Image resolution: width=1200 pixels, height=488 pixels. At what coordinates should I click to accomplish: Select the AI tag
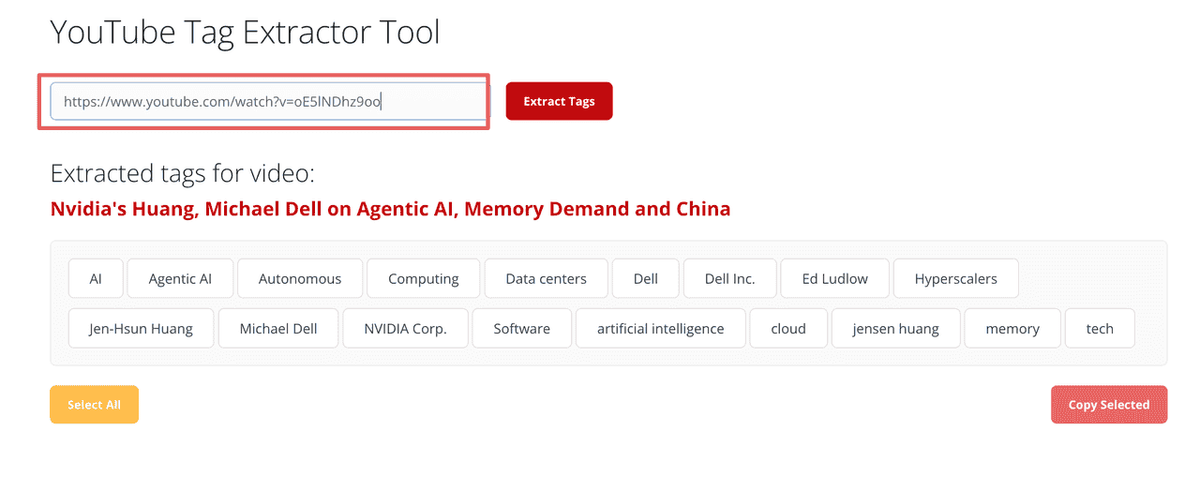click(95, 278)
